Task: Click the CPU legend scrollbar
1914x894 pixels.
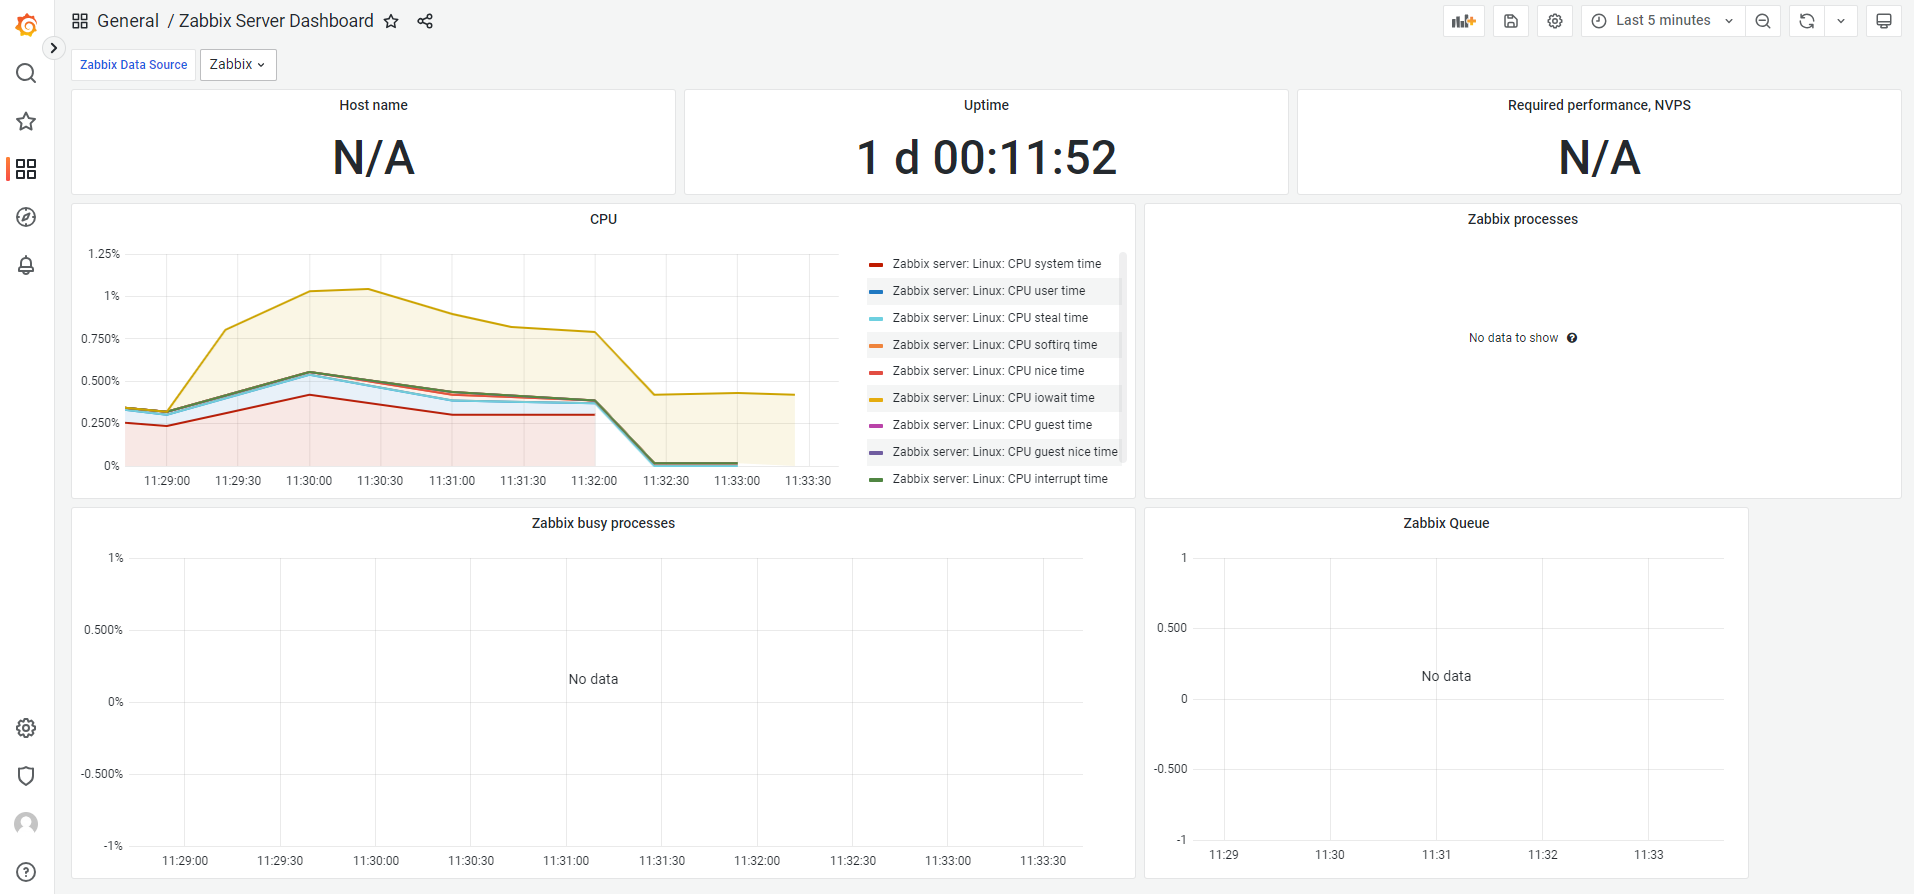Action: tap(1123, 358)
